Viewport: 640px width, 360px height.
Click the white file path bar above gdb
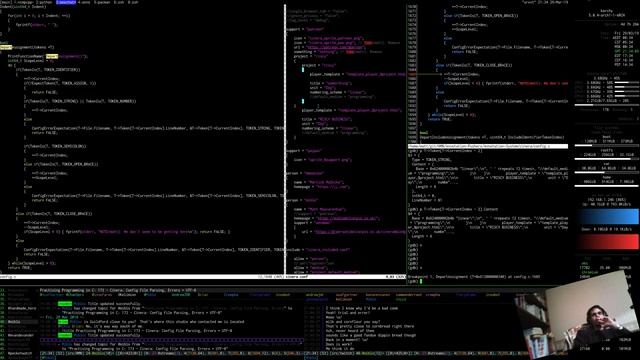pos(488,146)
